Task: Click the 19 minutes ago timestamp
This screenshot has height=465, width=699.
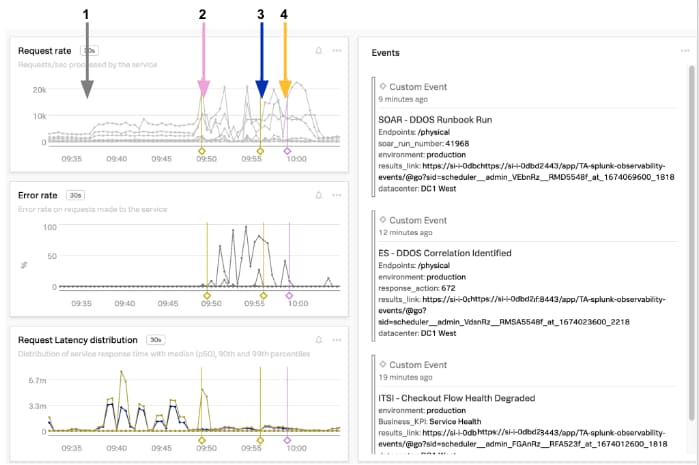Action: click(x=405, y=377)
